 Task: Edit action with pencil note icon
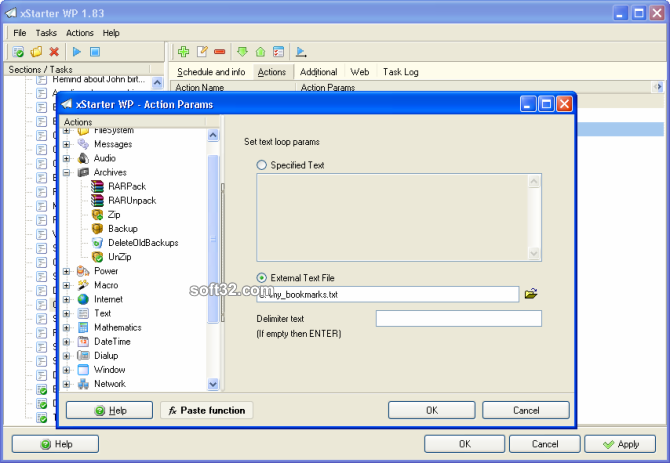click(202, 52)
